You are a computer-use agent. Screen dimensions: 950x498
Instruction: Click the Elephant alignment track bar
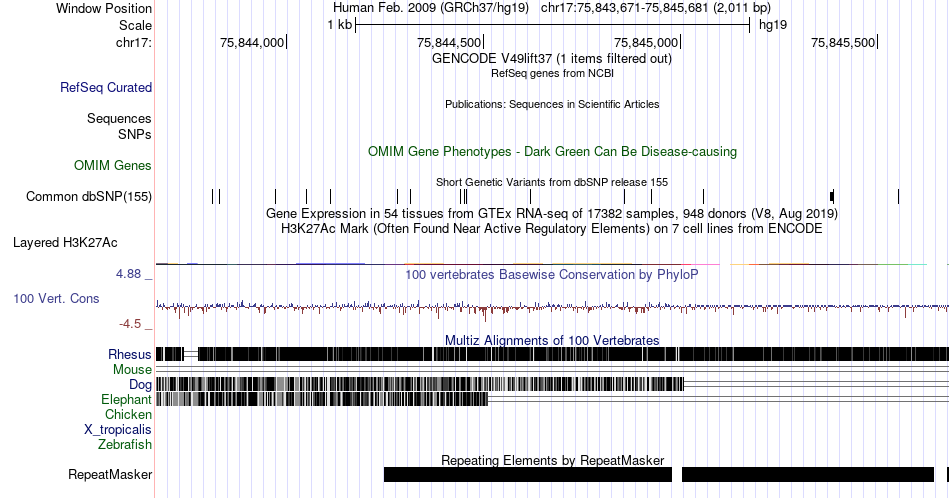coord(322,399)
